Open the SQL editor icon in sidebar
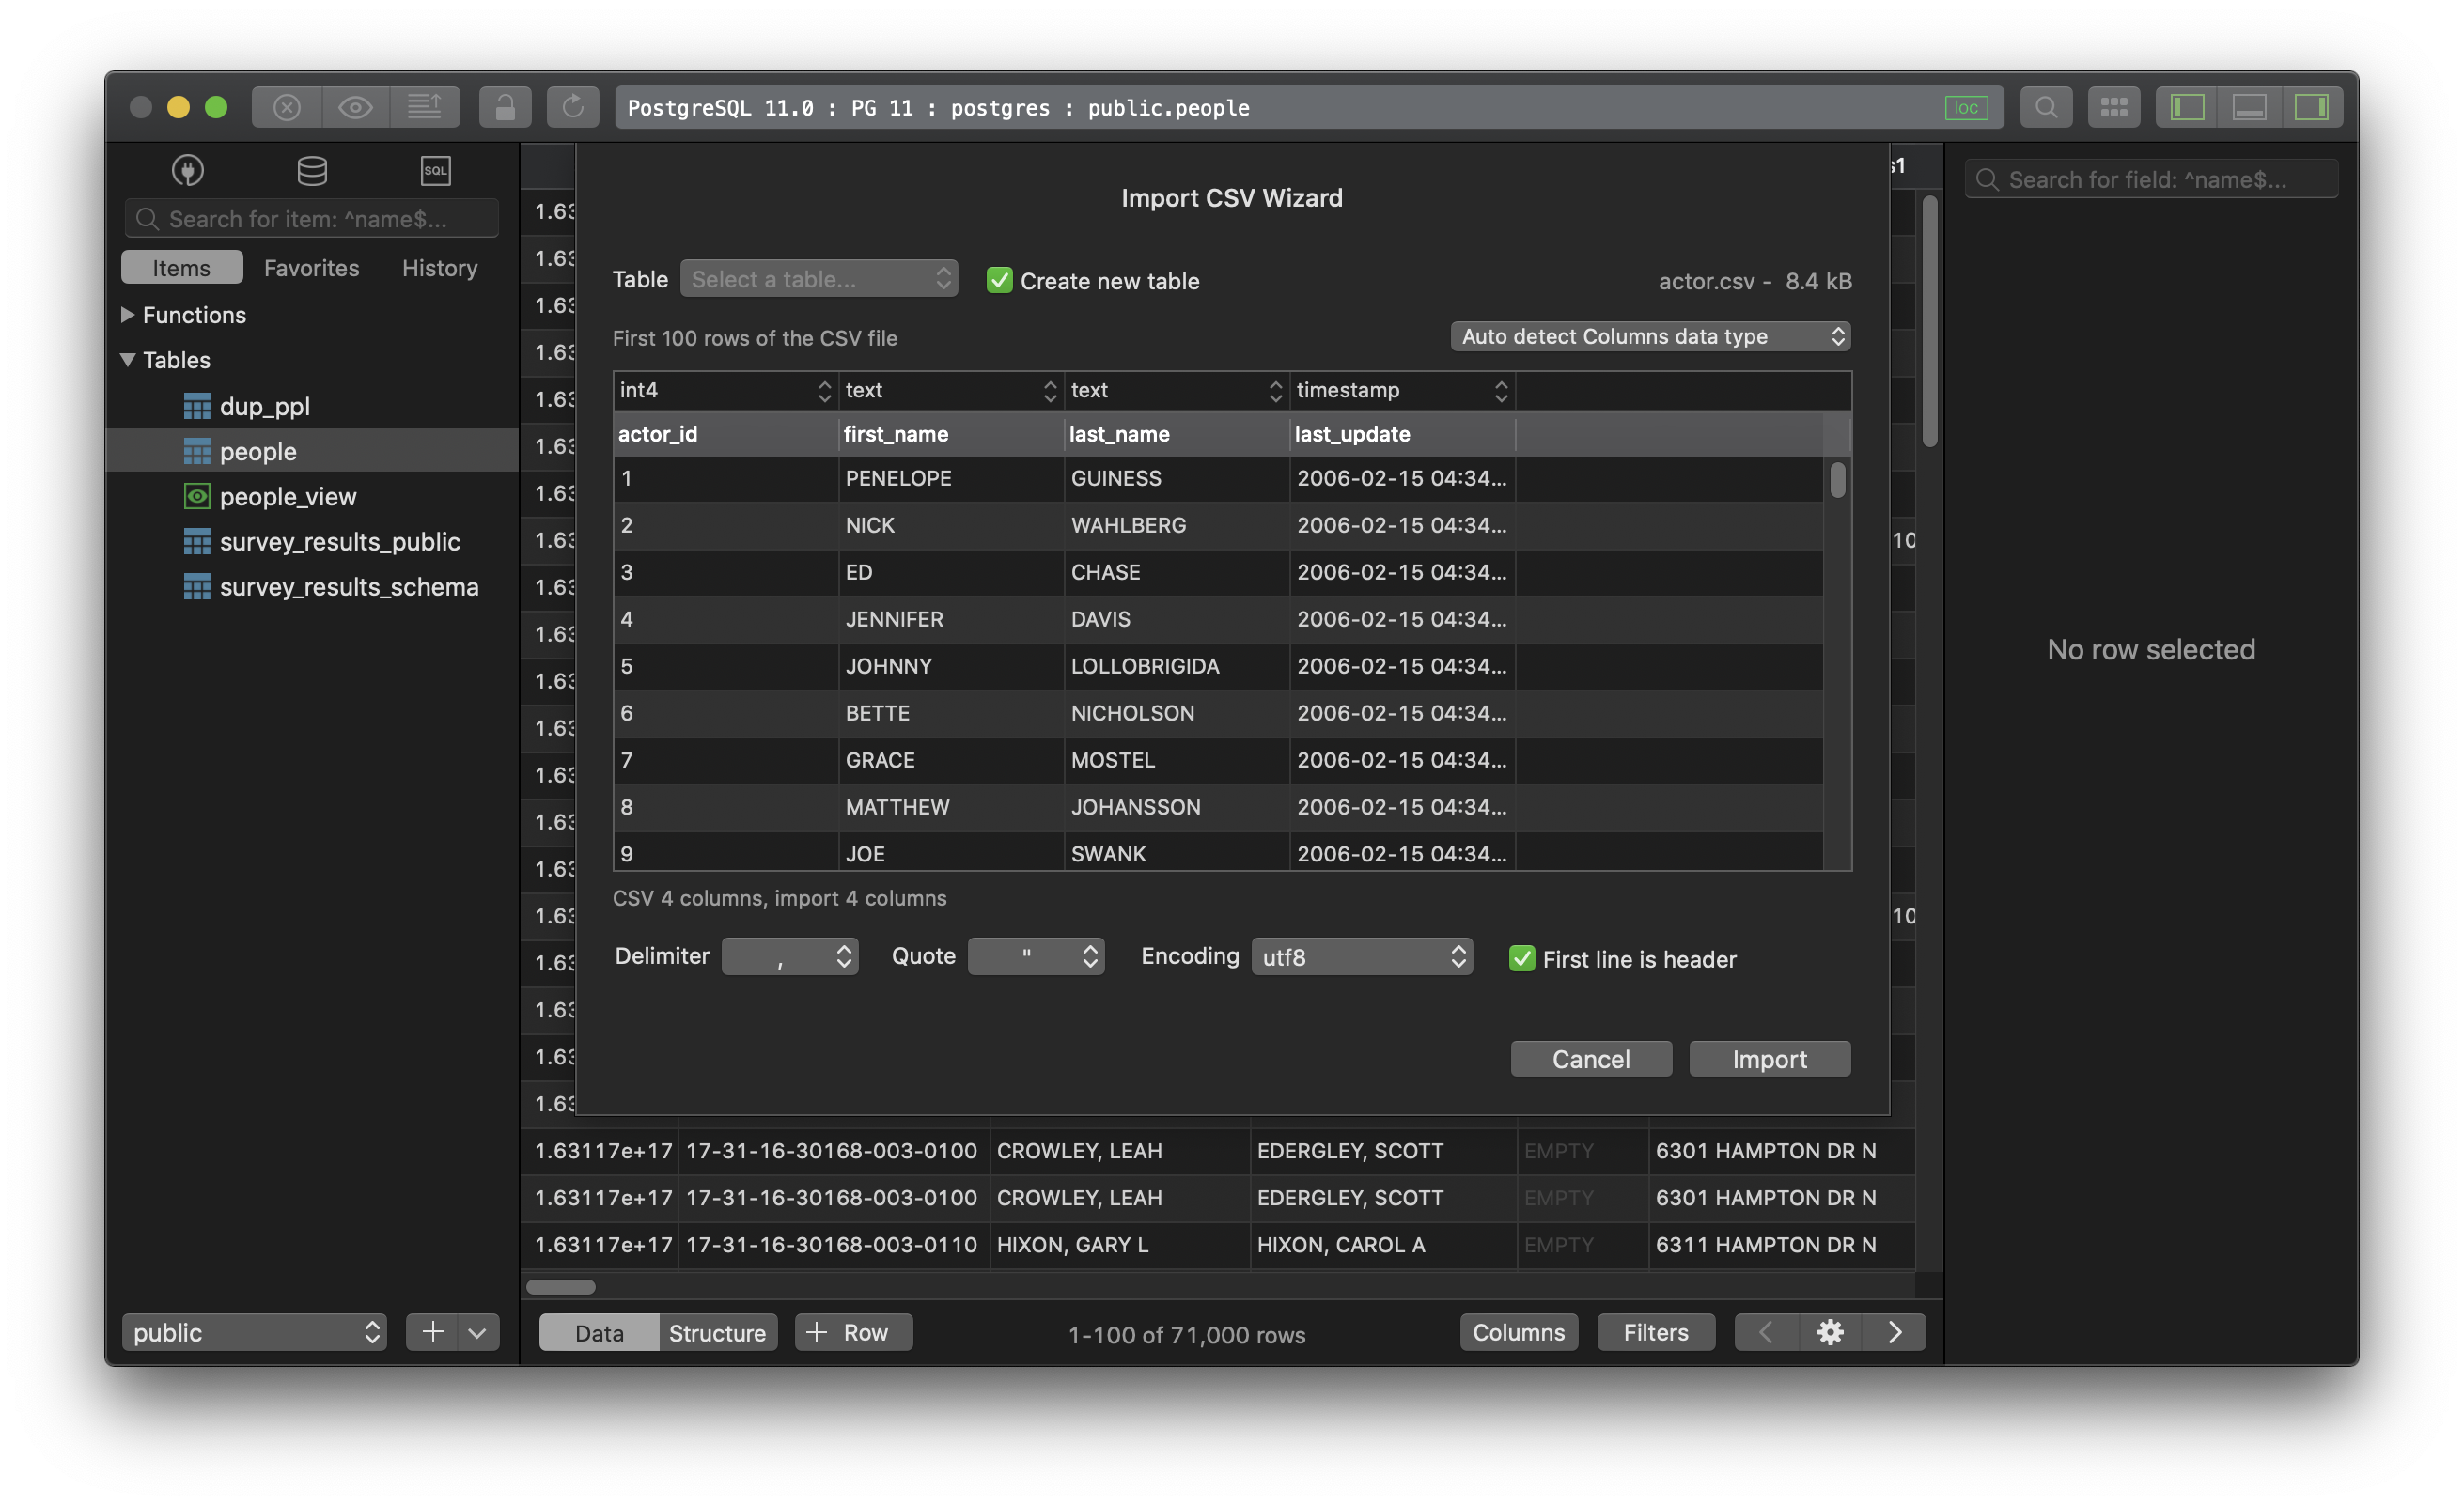This screenshot has width=2464, height=1505. [435, 170]
